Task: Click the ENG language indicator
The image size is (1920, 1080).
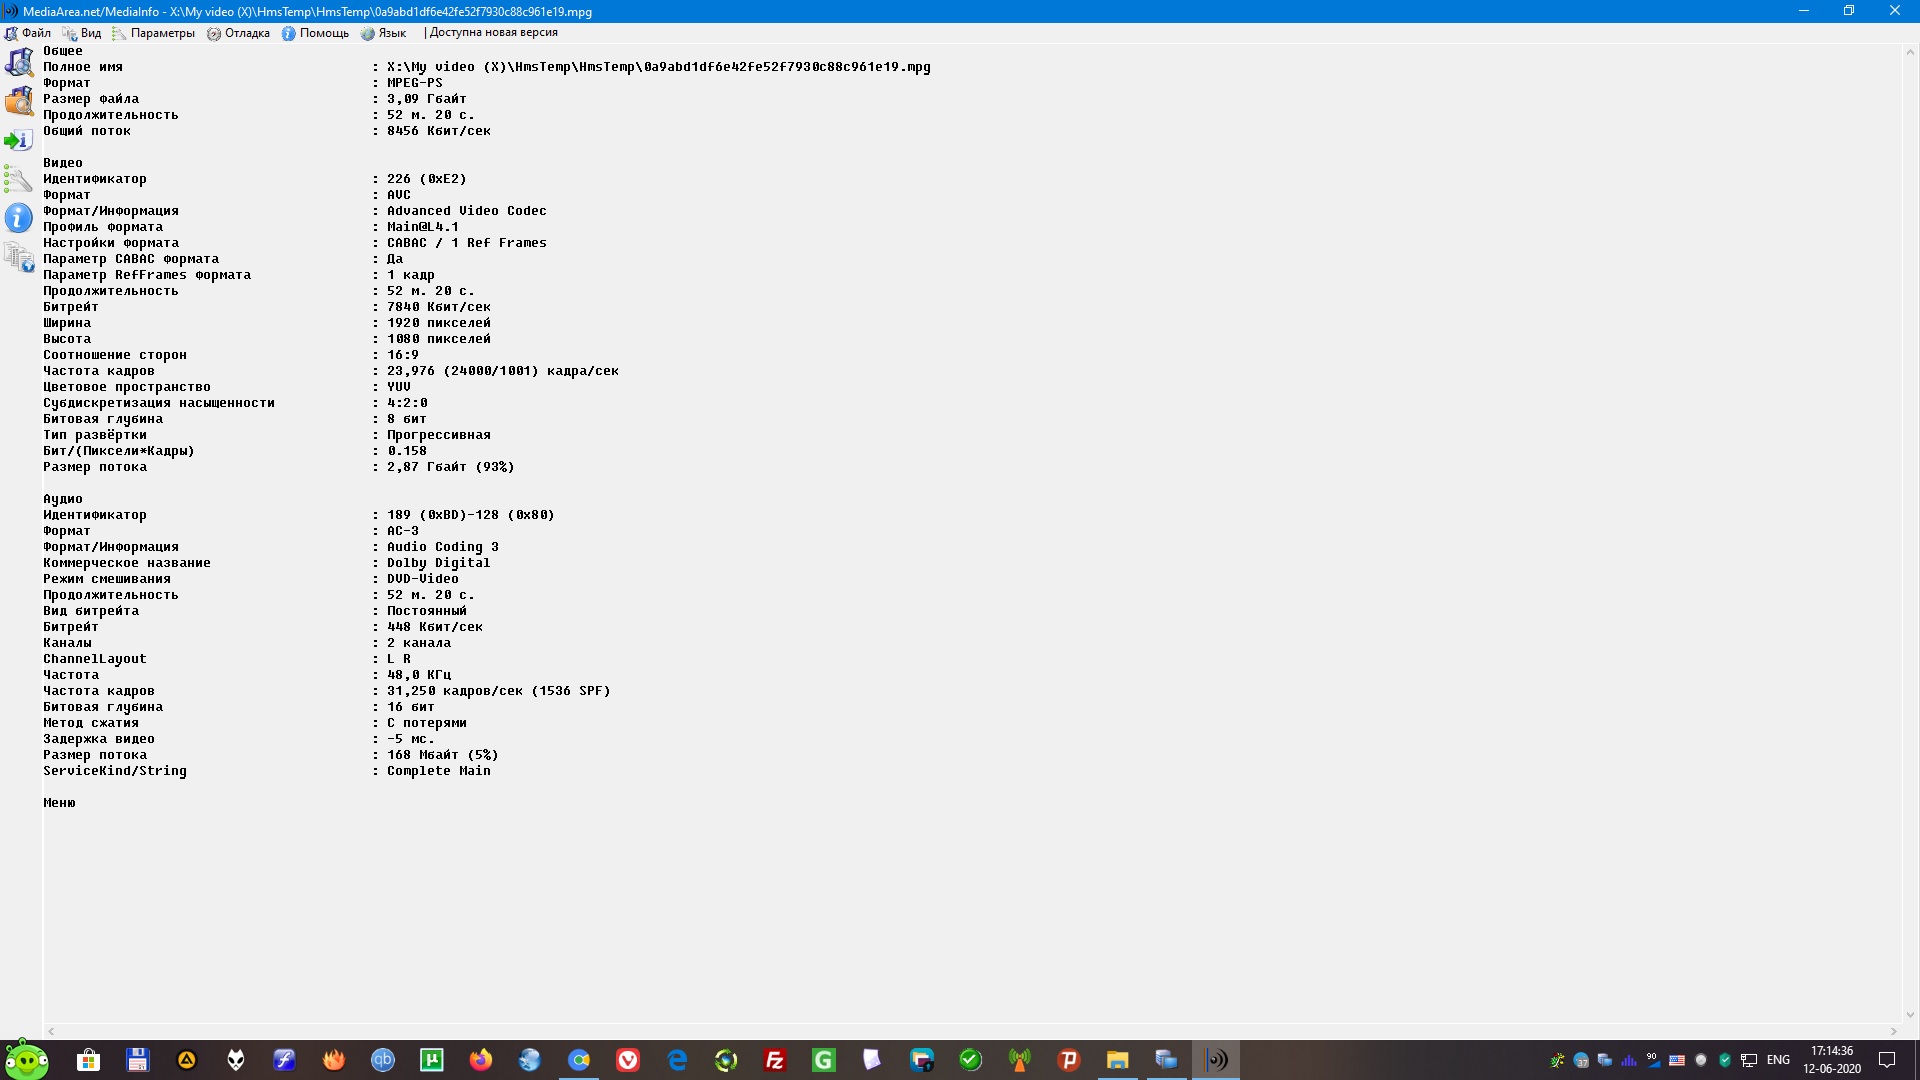Action: pos(1778,1060)
